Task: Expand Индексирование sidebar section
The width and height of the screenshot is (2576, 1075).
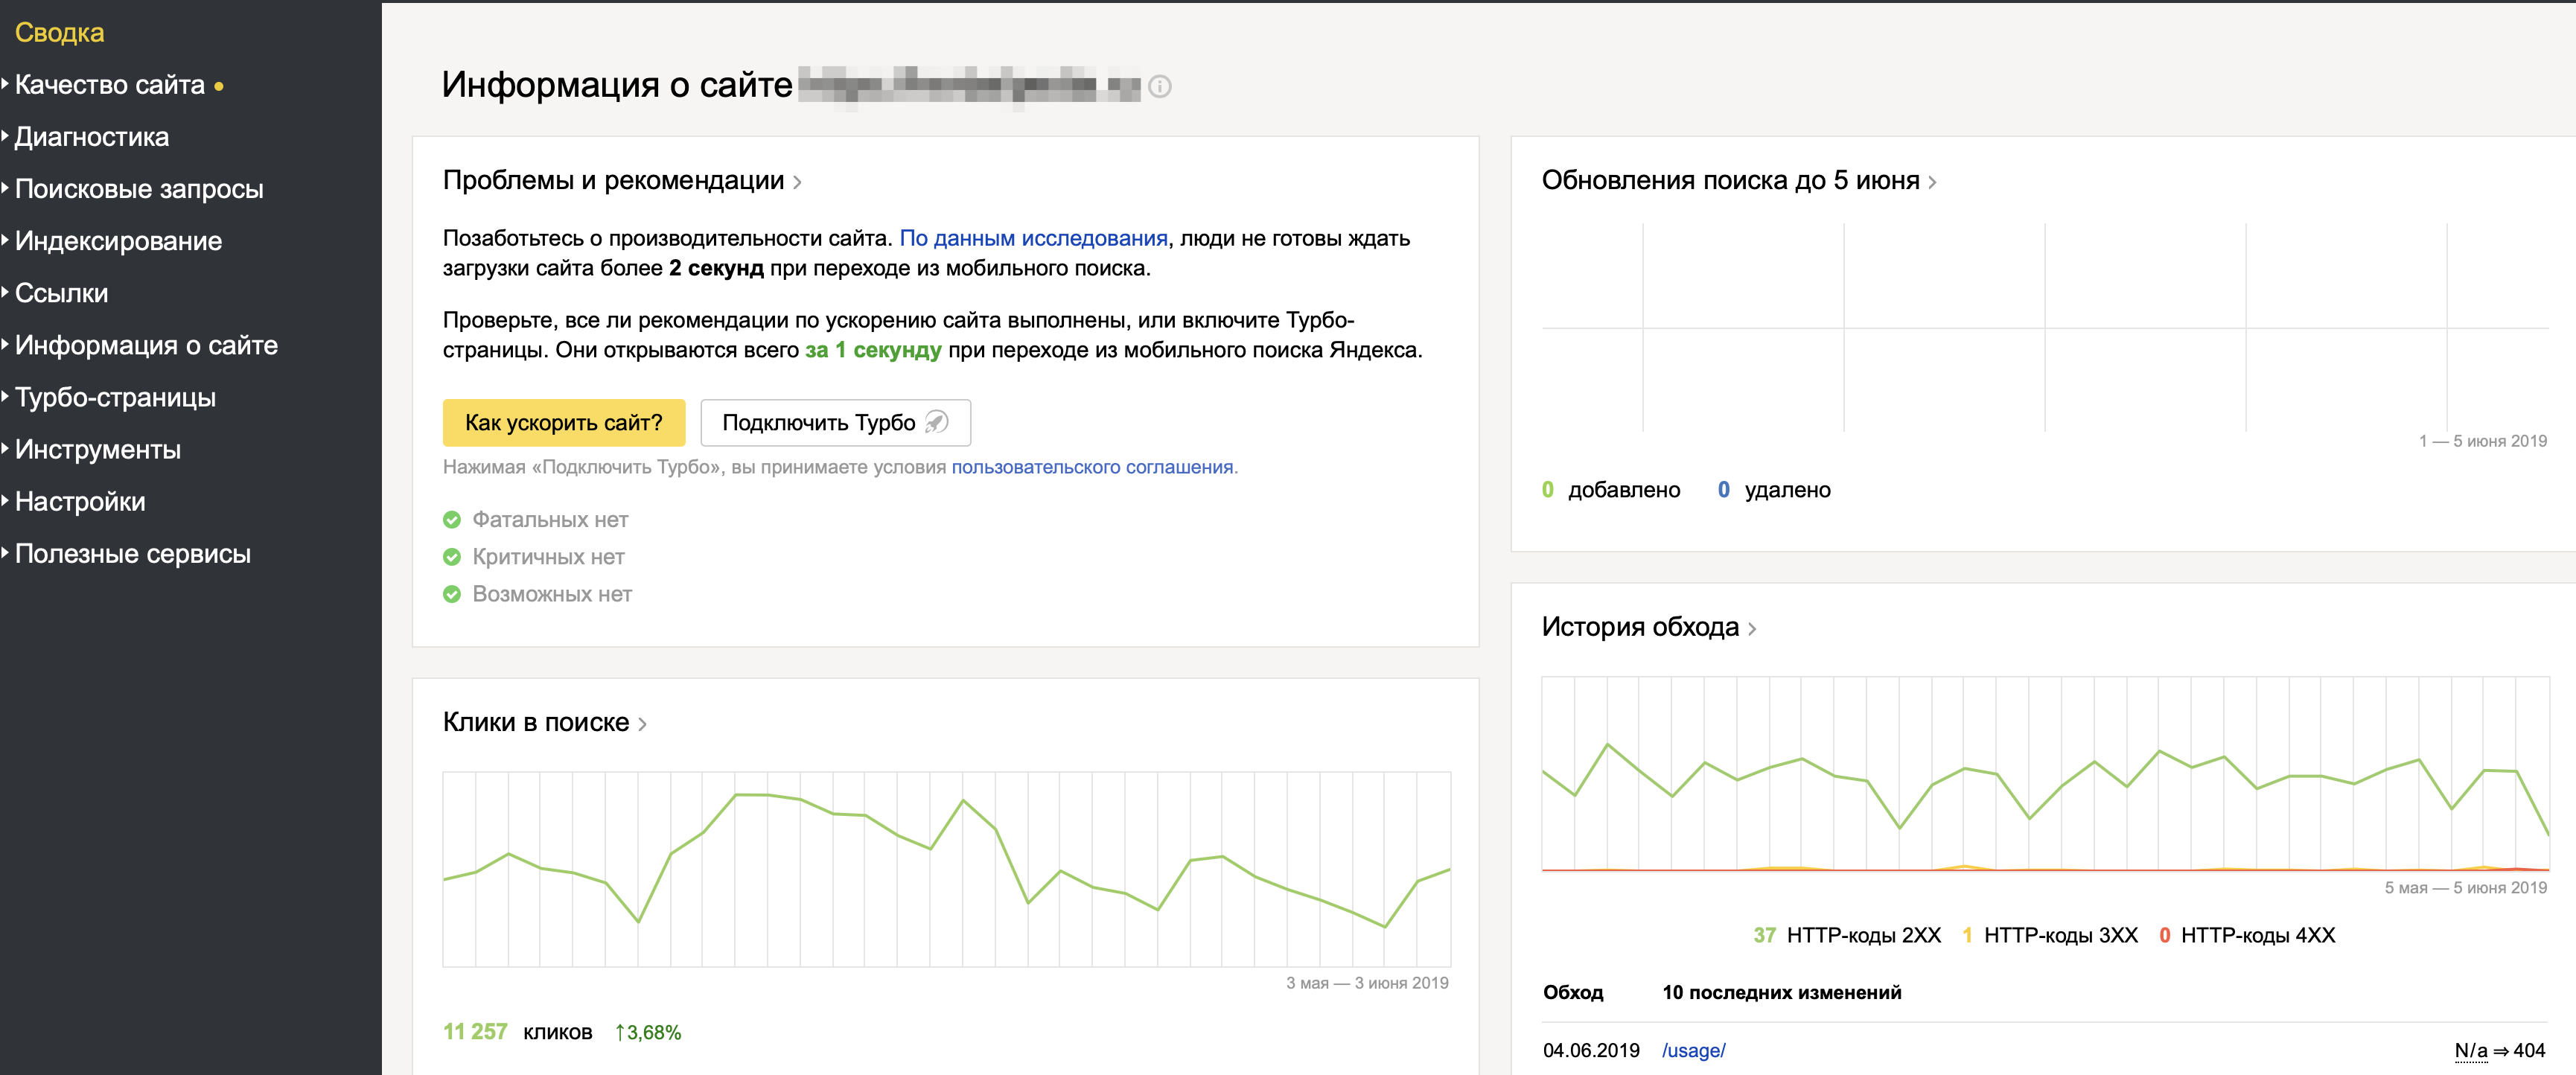Action: pos(118,241)
